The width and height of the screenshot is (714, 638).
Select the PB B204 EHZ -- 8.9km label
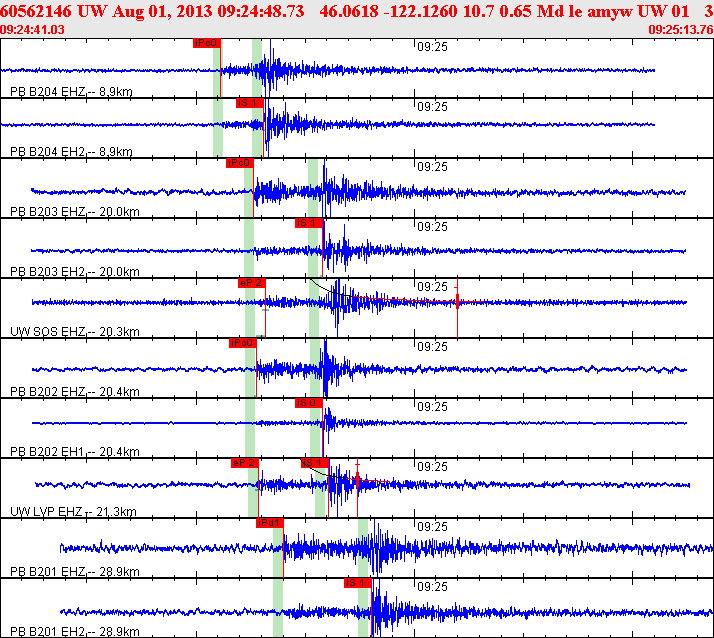71,92
